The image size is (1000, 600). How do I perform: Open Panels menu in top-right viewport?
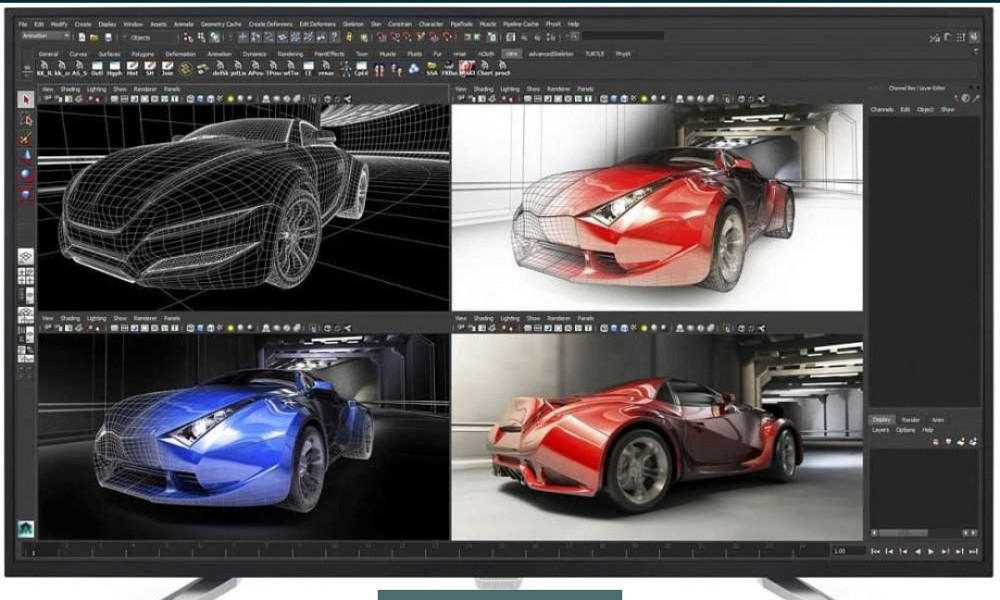tap(585, 89)
